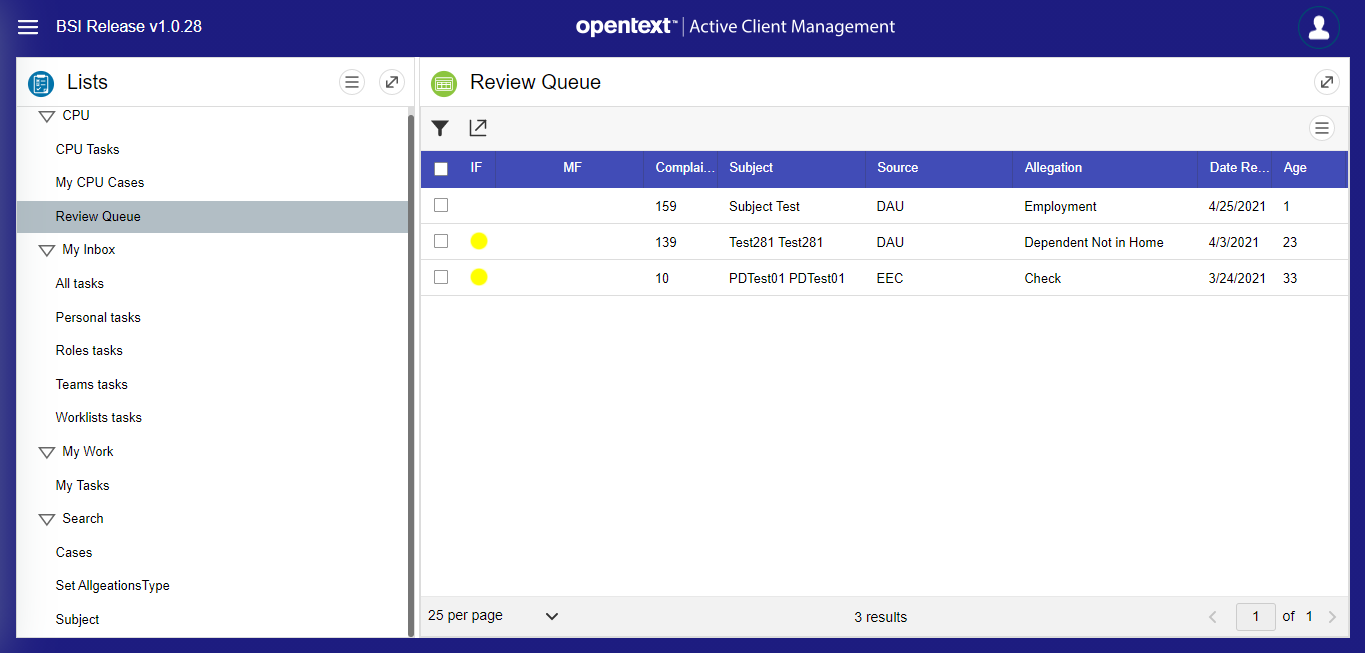This screenshot has height=653, width=1365.
Task: Check the box for complaint 159
Action: coord(441,205)
